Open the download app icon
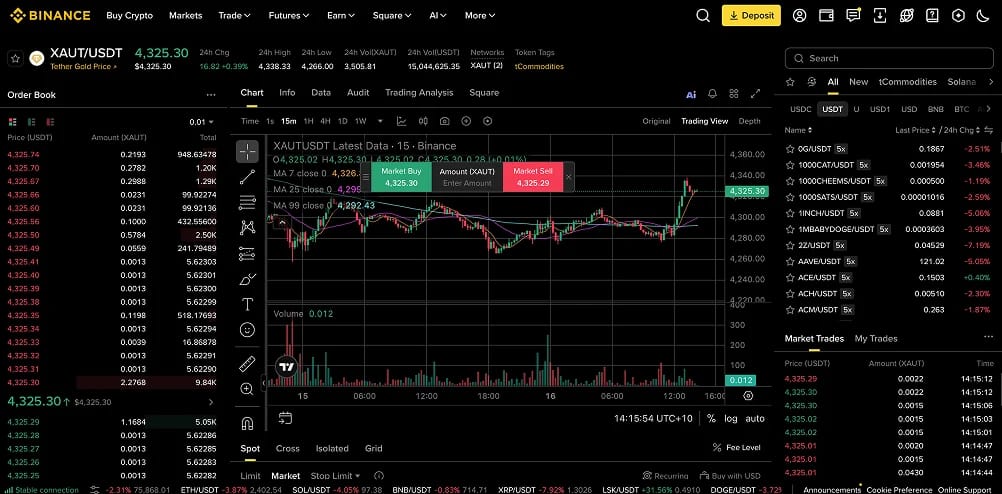 pos(880,16)
